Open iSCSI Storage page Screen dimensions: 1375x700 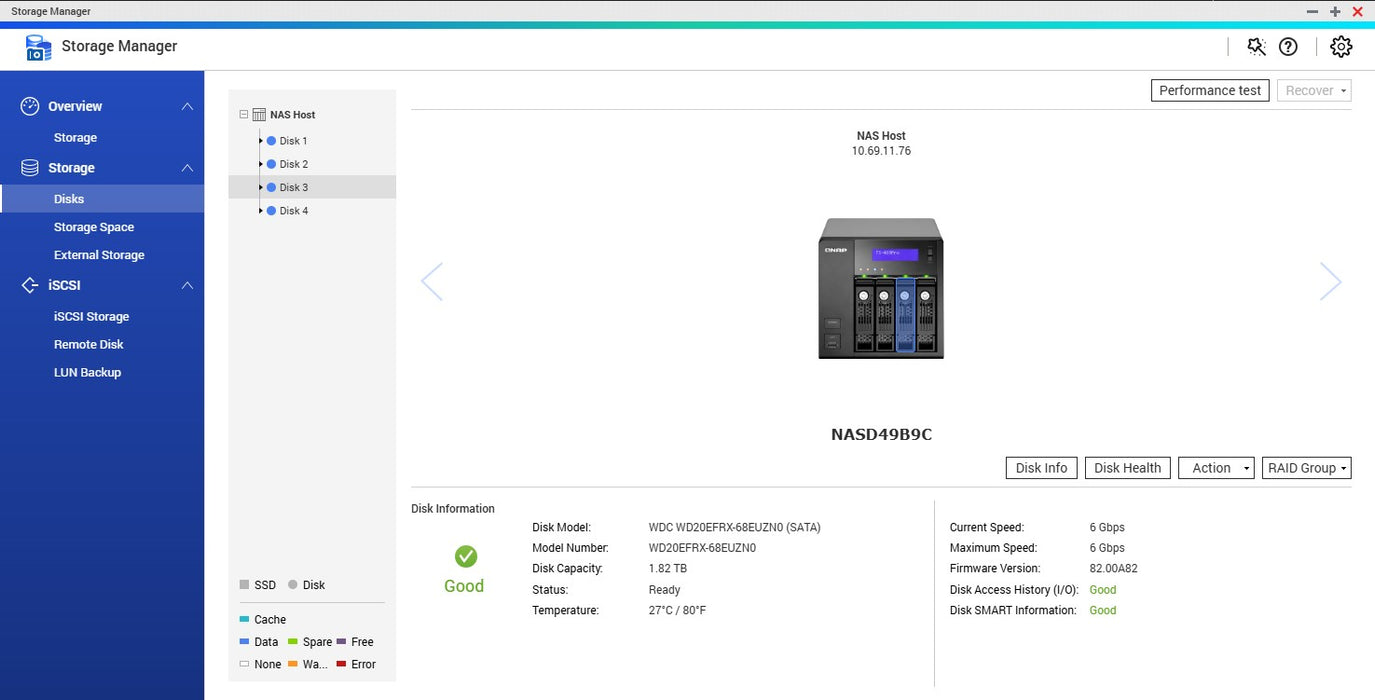point(91,317)
